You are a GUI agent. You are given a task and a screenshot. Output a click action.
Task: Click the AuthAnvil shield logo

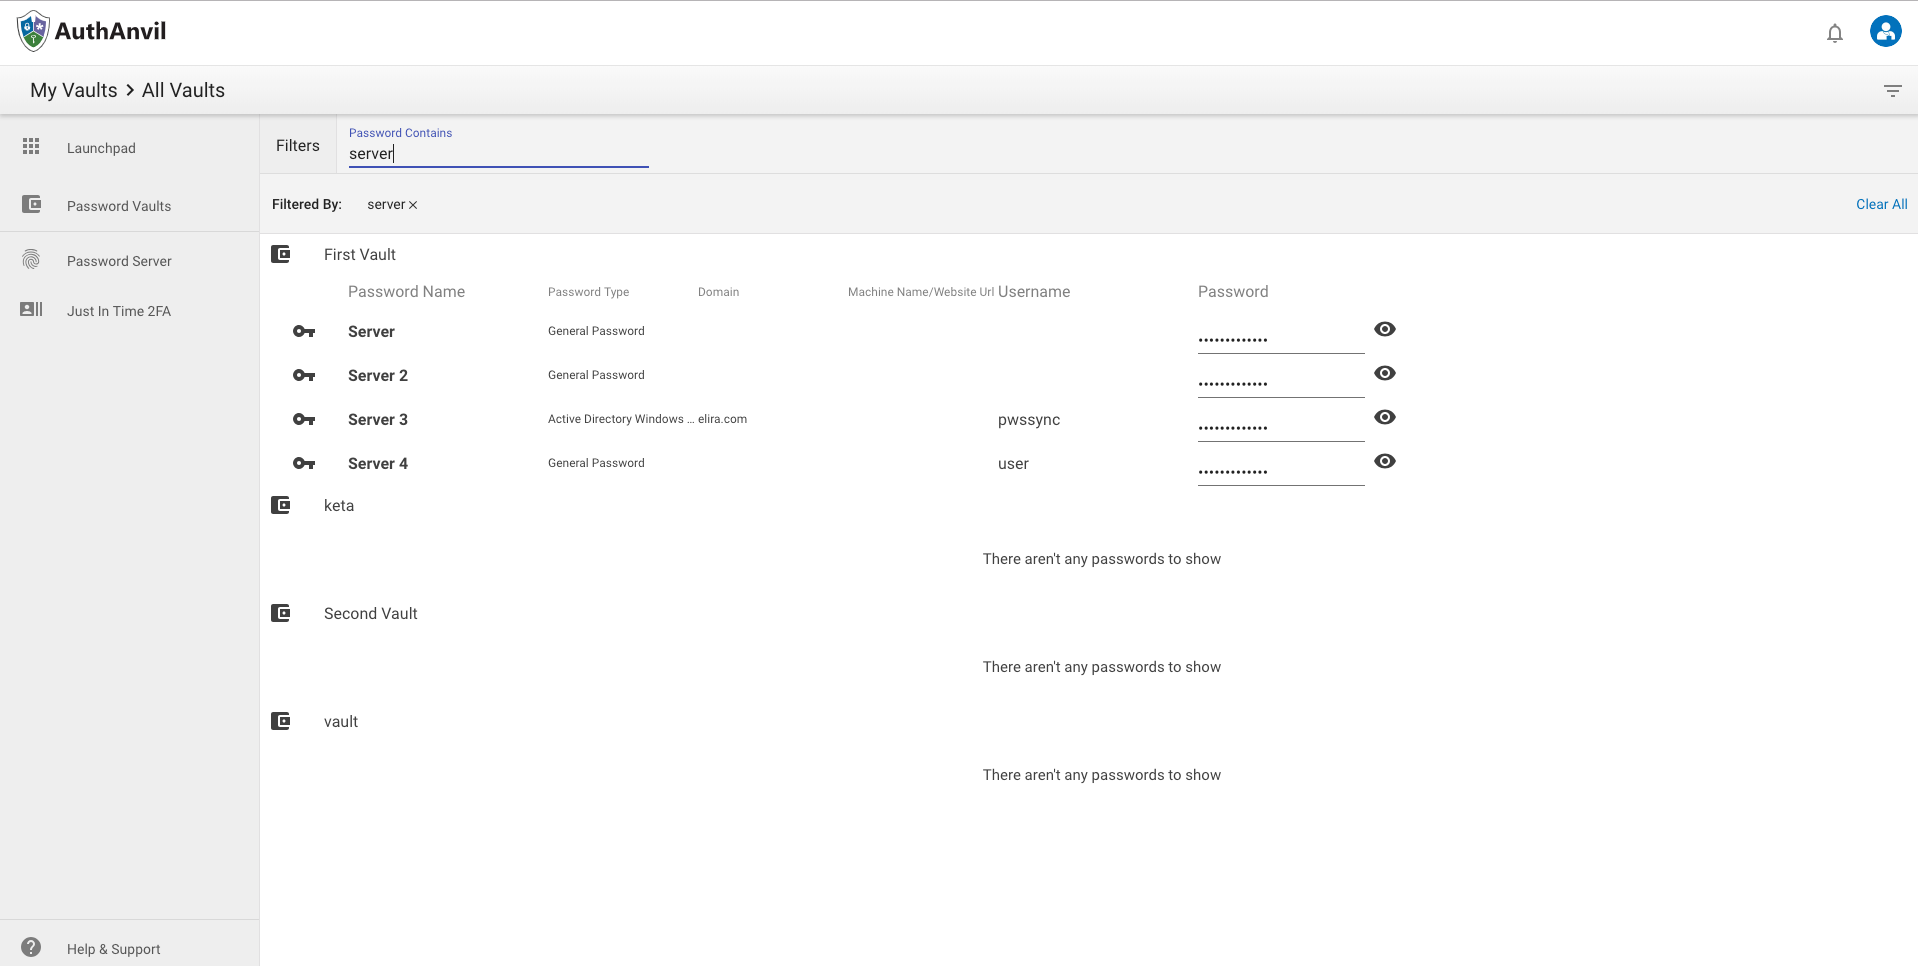pos(33,31)
